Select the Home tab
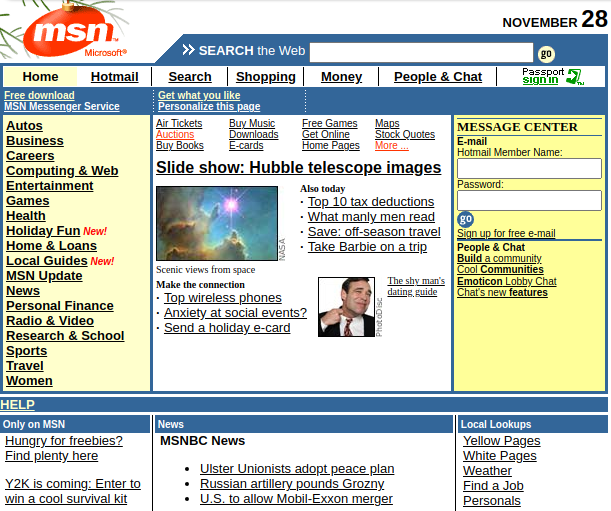Viewport: 611px width, 511px height. coord(40,77)
